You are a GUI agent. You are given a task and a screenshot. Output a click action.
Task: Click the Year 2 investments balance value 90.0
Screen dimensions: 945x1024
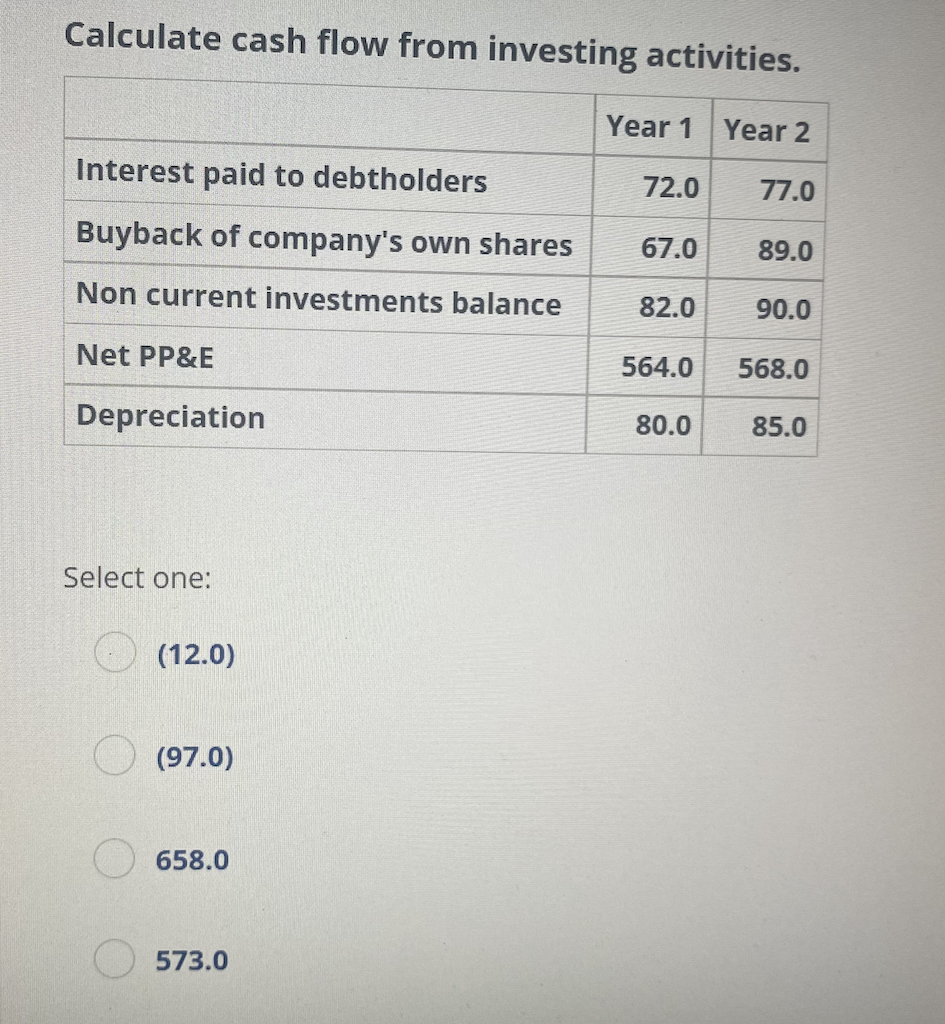tap(784, 310)
